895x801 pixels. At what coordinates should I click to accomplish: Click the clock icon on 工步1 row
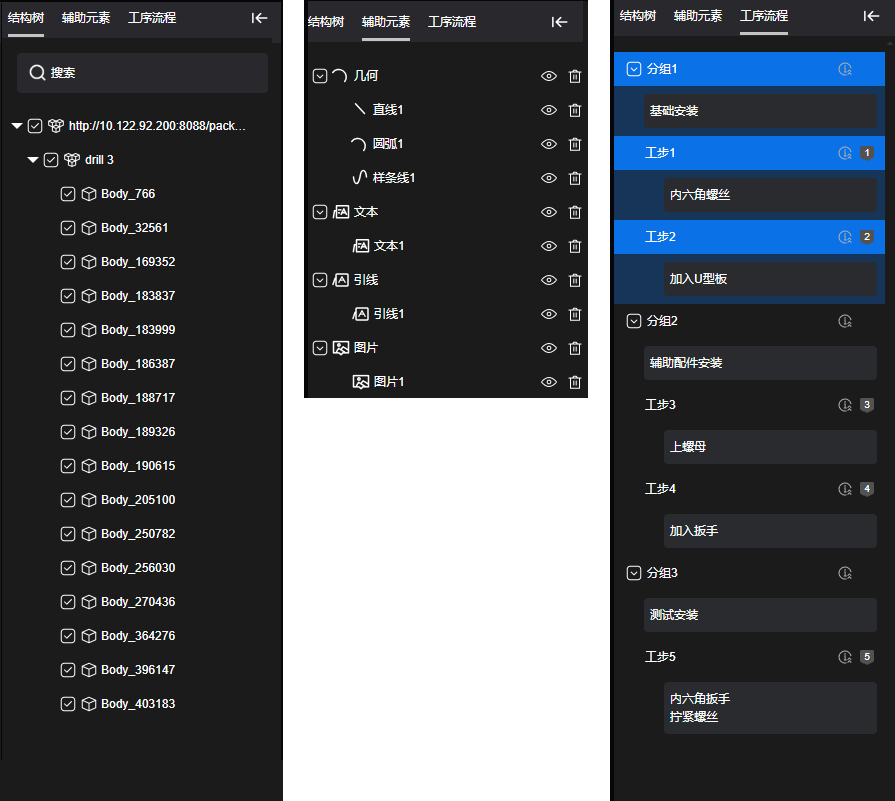(845, 153)
